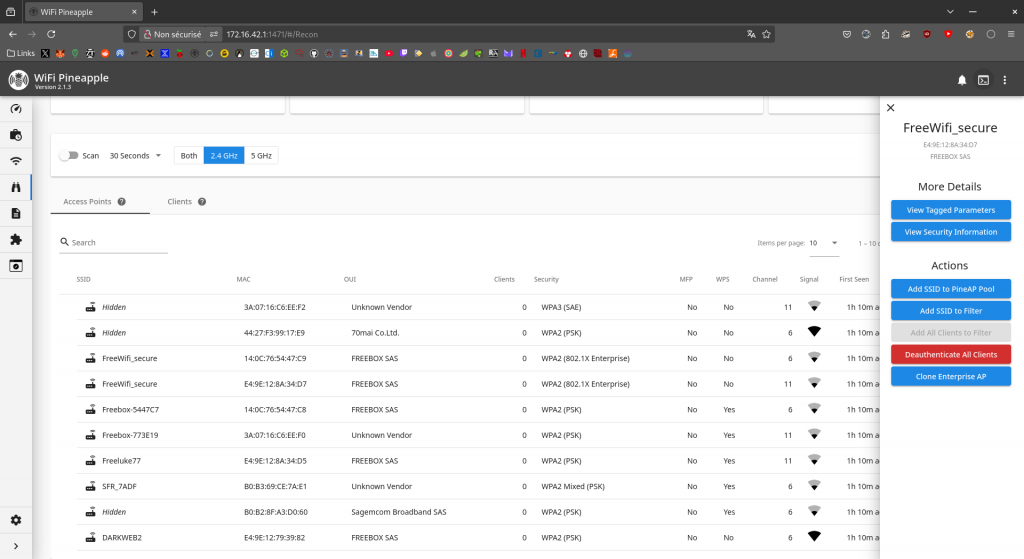This screenshot has height=559, width=1024.
Task: Click the 70mai Co.Ltd. vendor cell
Action: [x=375, y=333]
